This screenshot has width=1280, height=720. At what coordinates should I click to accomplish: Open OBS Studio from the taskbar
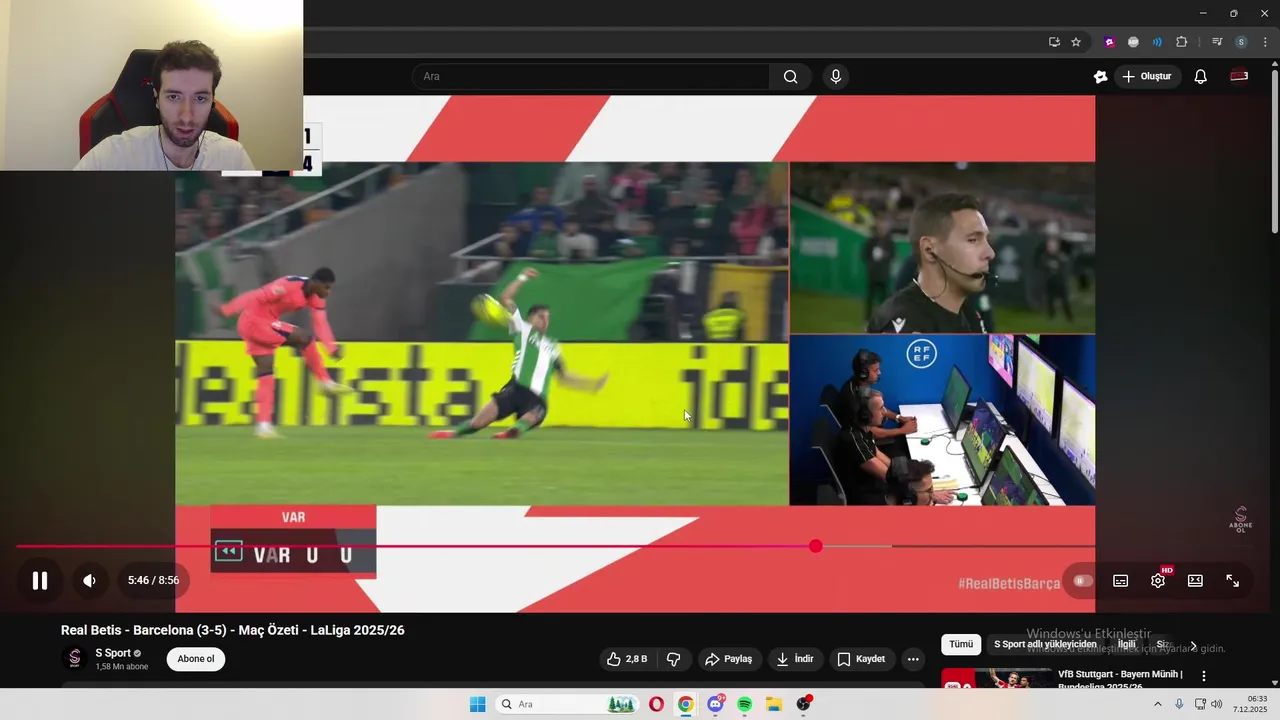[804, 704]
